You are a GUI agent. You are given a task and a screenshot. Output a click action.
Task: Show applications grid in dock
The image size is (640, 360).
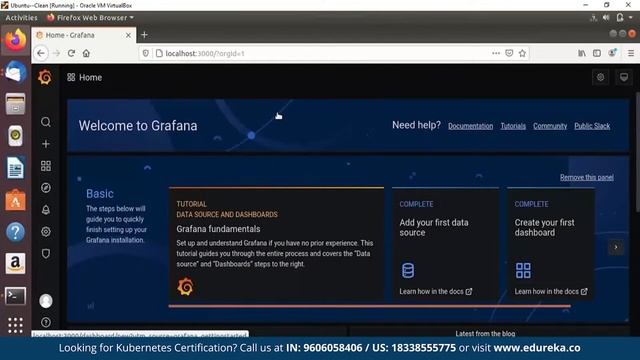[16, 325]
